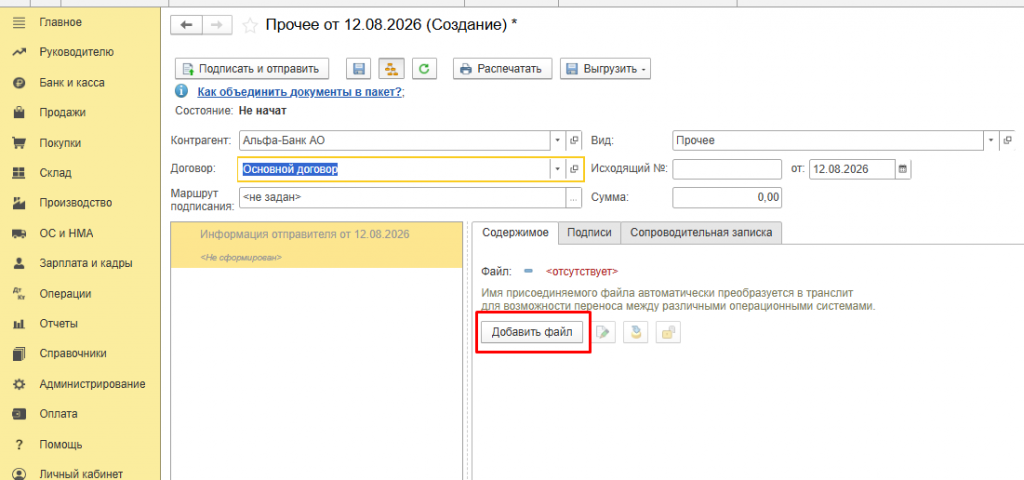
Task: Select Отчеты in the sidebar menu
Action: pyautogui.click(x=59, y=324)
